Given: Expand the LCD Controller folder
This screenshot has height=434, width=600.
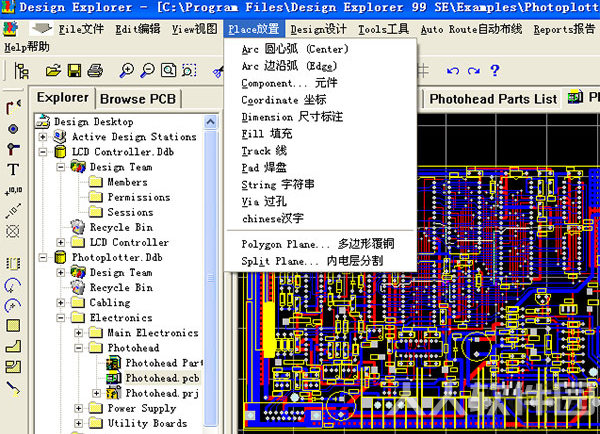Looking at the screenshot, I should [60, 242].
